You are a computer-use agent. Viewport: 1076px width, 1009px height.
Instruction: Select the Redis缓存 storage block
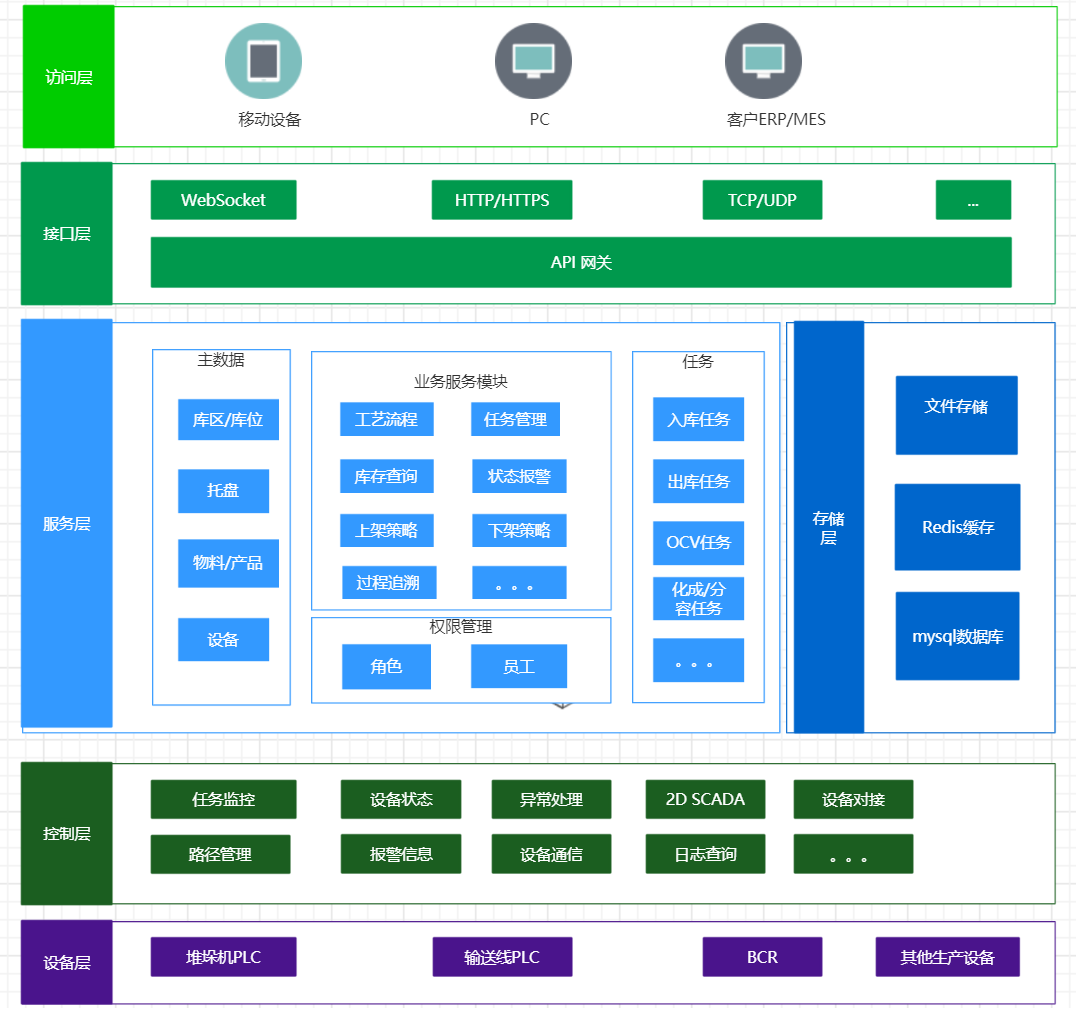957,527
